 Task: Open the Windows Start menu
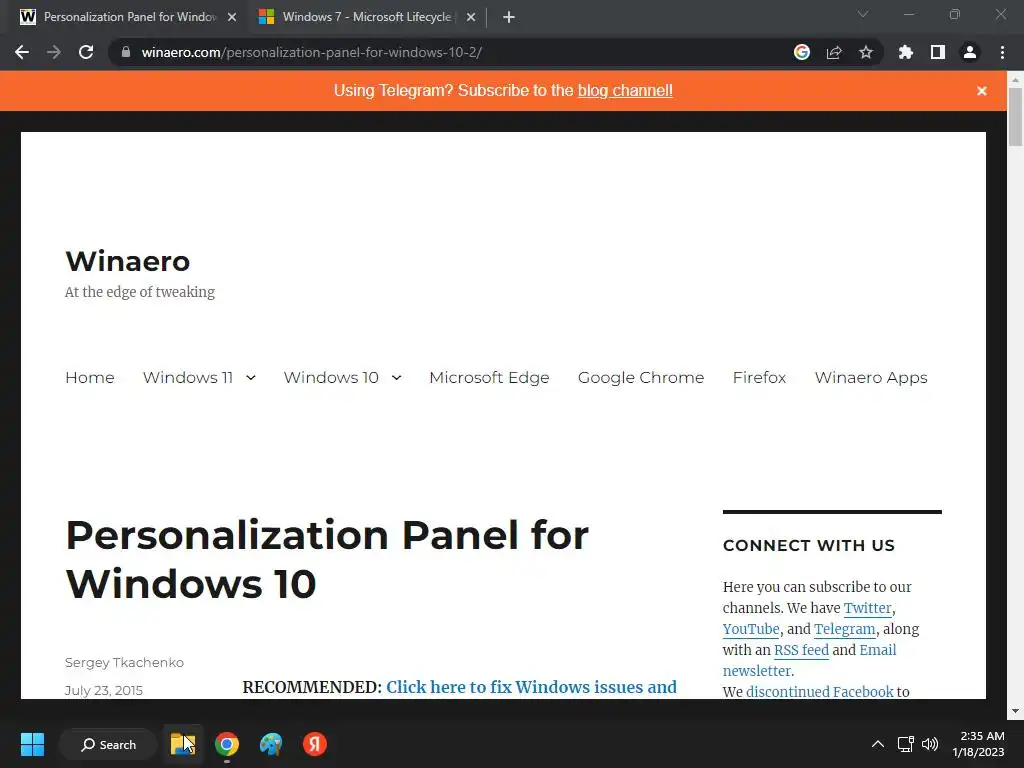[32, 744]
